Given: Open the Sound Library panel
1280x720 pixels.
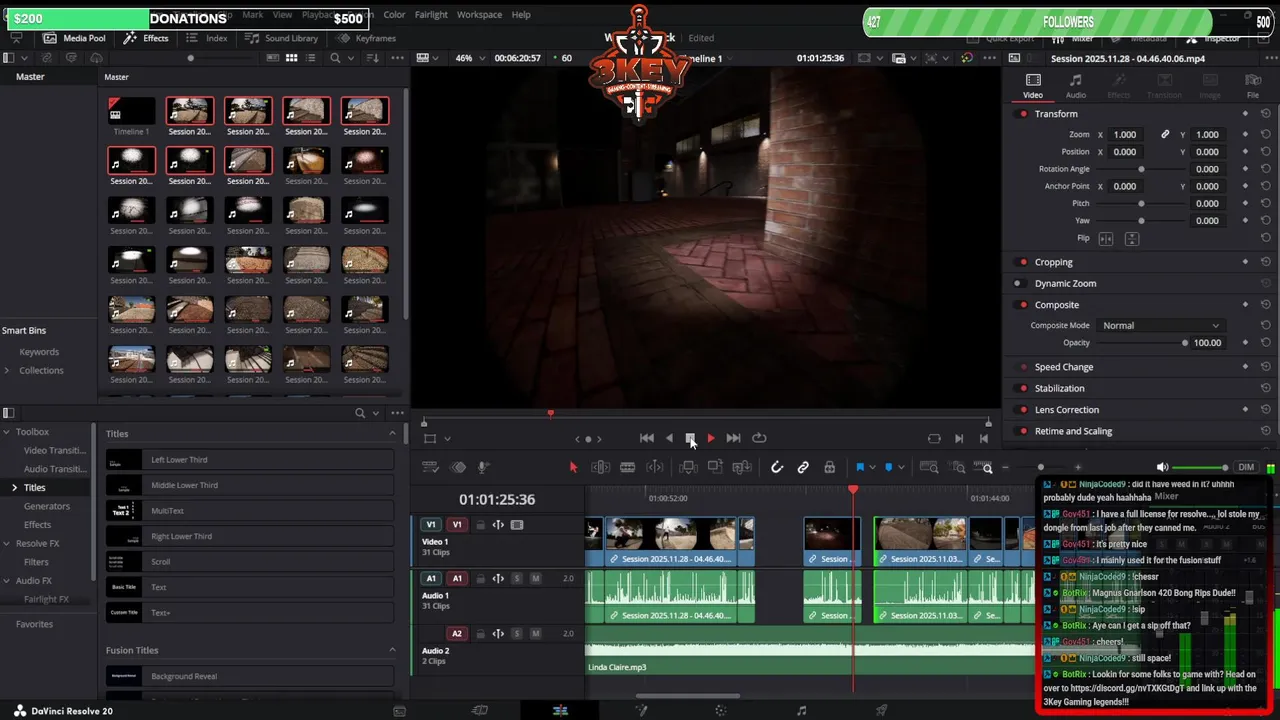Looking at the screenshot, I should (x=282, y=38).
